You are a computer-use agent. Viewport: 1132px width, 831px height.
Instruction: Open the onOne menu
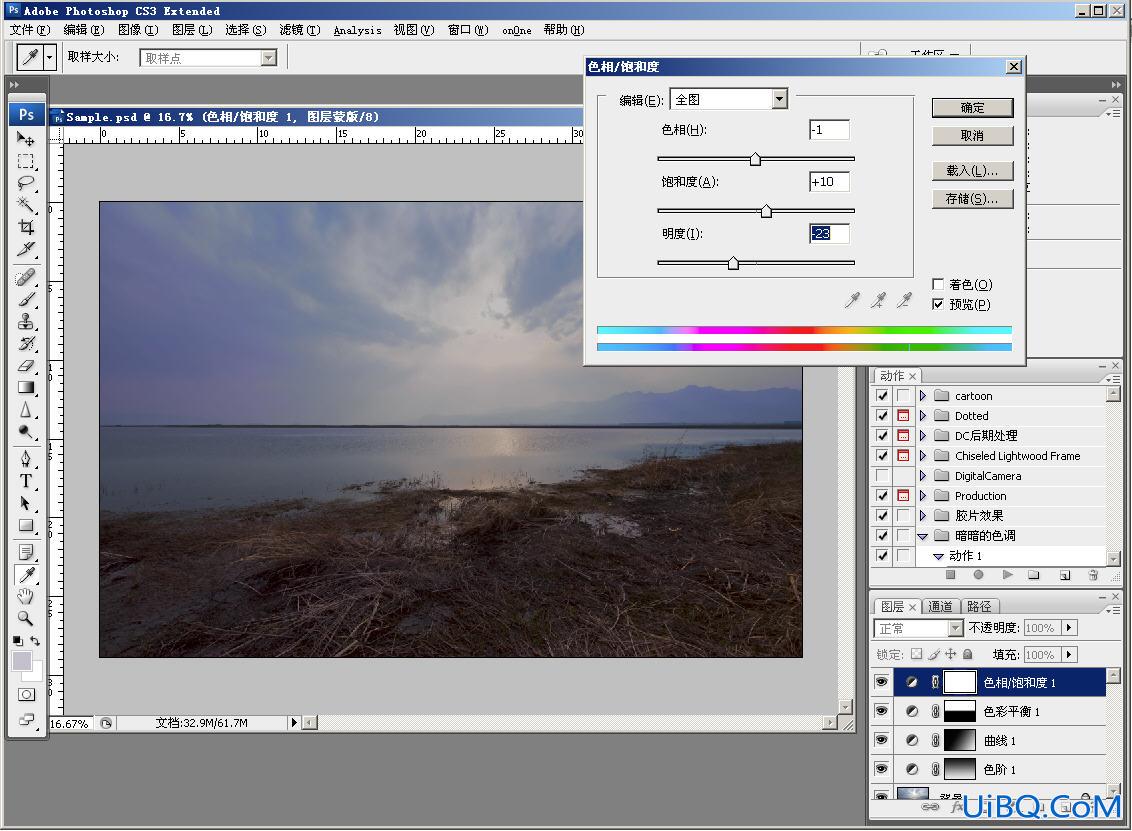(517, 30)
